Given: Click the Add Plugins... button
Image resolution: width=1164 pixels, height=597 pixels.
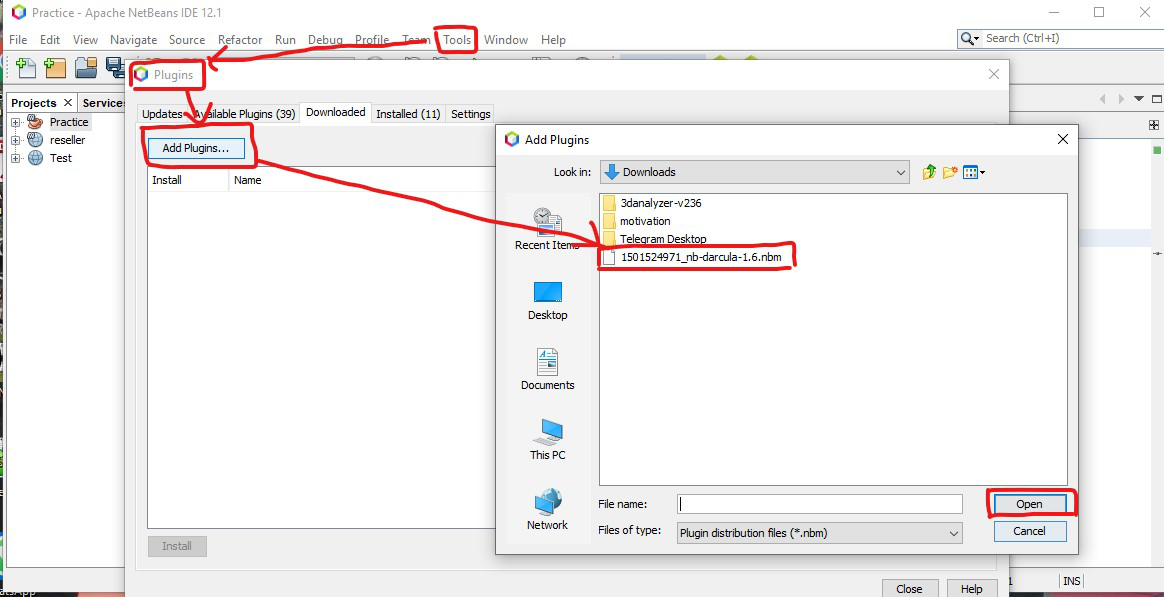Looking at the screenshot, I should [196, 148].
